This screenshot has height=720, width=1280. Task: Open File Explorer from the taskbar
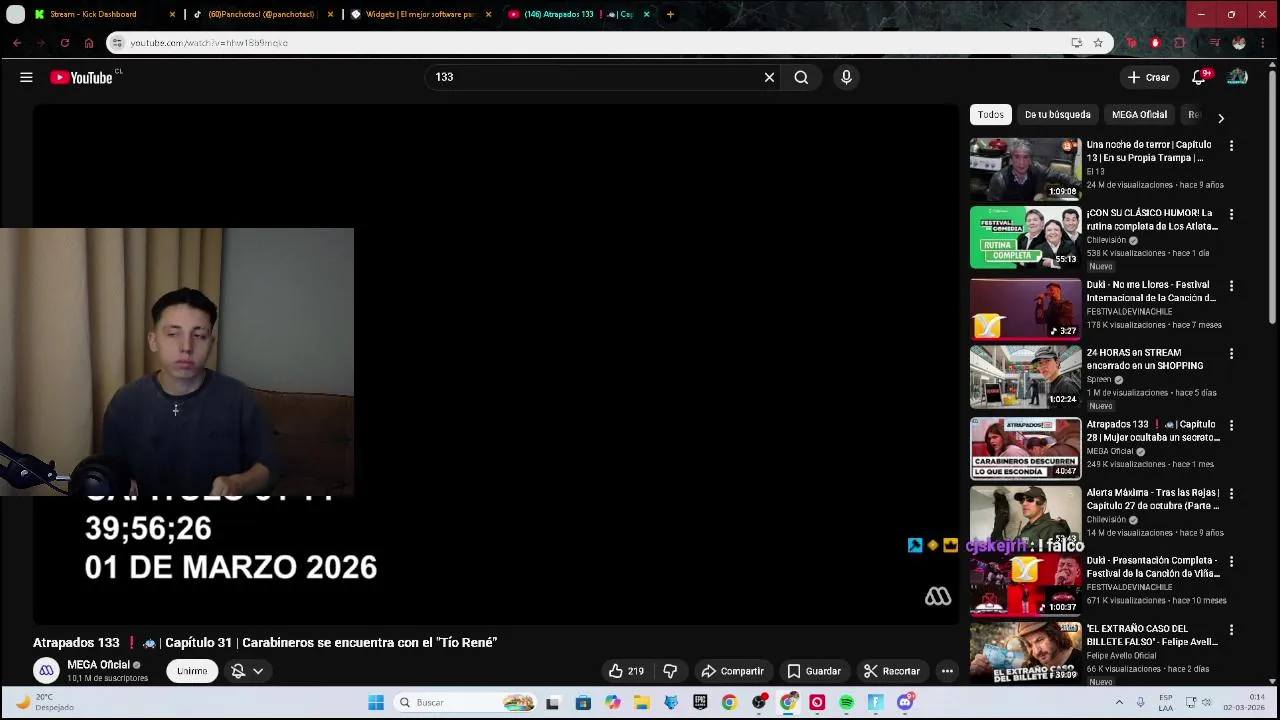[x=641, y=703]
